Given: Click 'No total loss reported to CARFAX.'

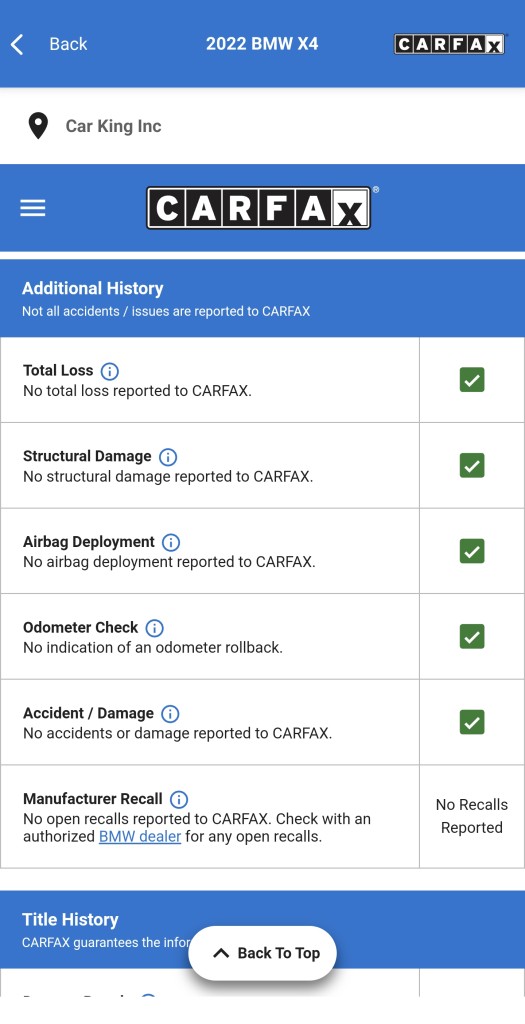Looking at the screenshot, I should point(137,391).
